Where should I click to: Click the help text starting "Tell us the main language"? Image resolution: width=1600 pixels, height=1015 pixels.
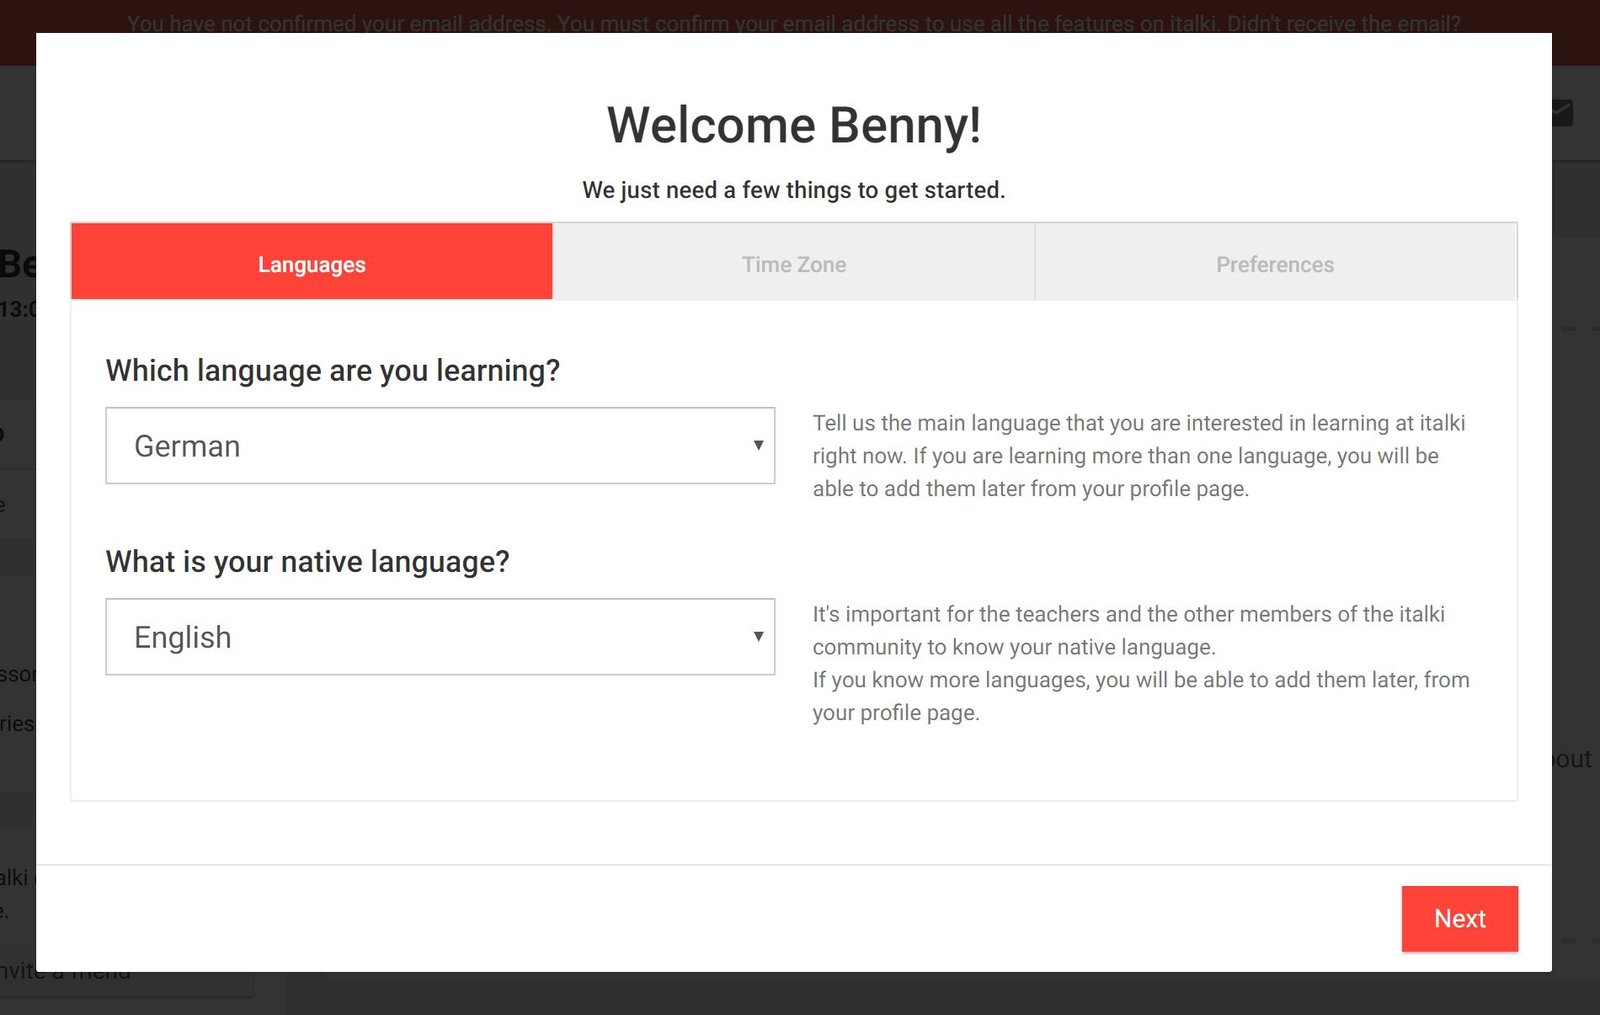pyautogui.click(x=1138, y=456)
